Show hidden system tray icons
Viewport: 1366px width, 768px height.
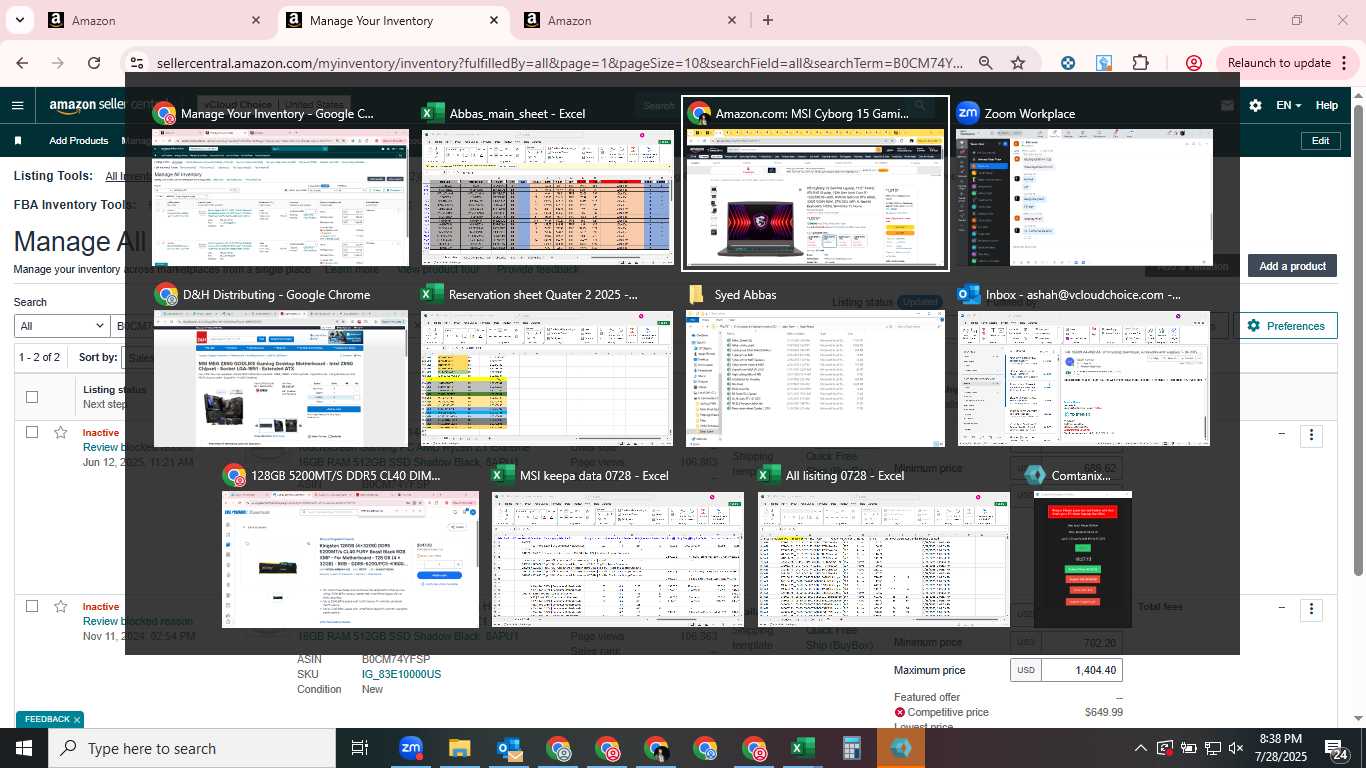point(1140,748)
